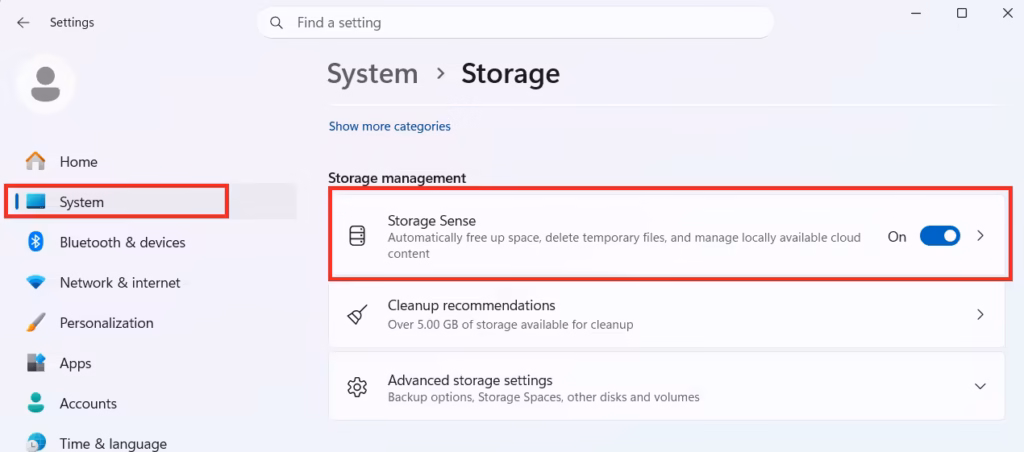1024x452 pixels.
Task: Select System in the sidebar
Action: [x=150, y=202]
